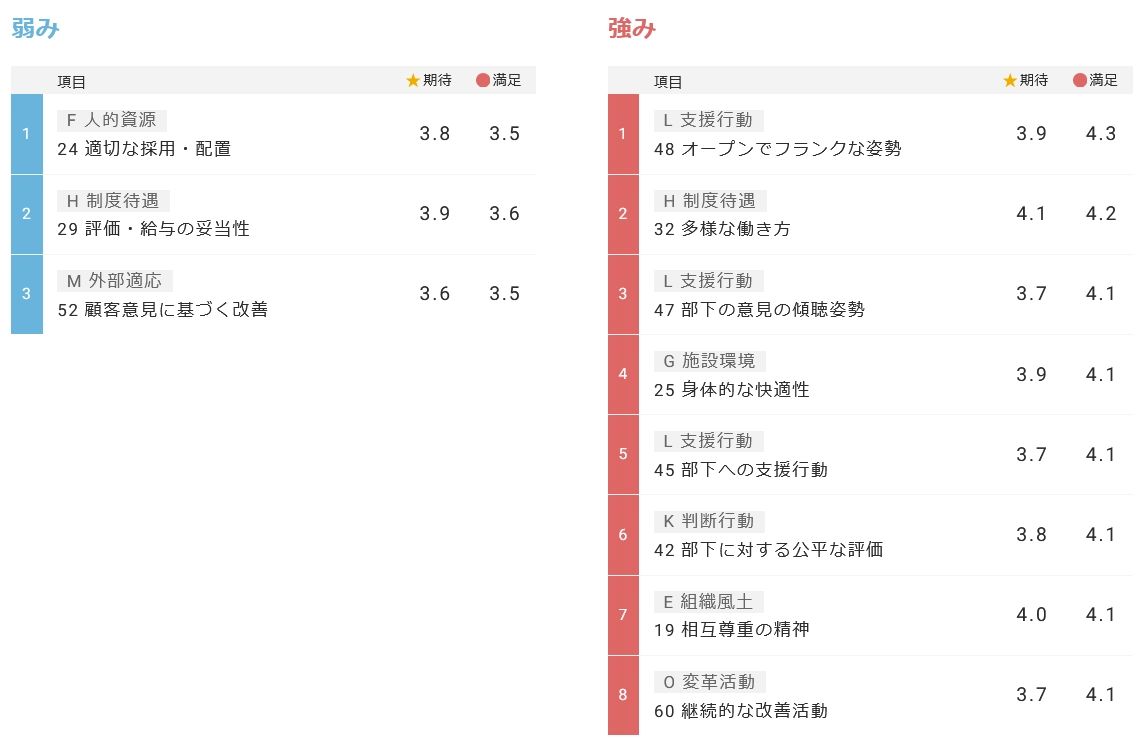Open the 24 適切な採用・配置 item
1138x743 pixels.
tap(144, 149)
